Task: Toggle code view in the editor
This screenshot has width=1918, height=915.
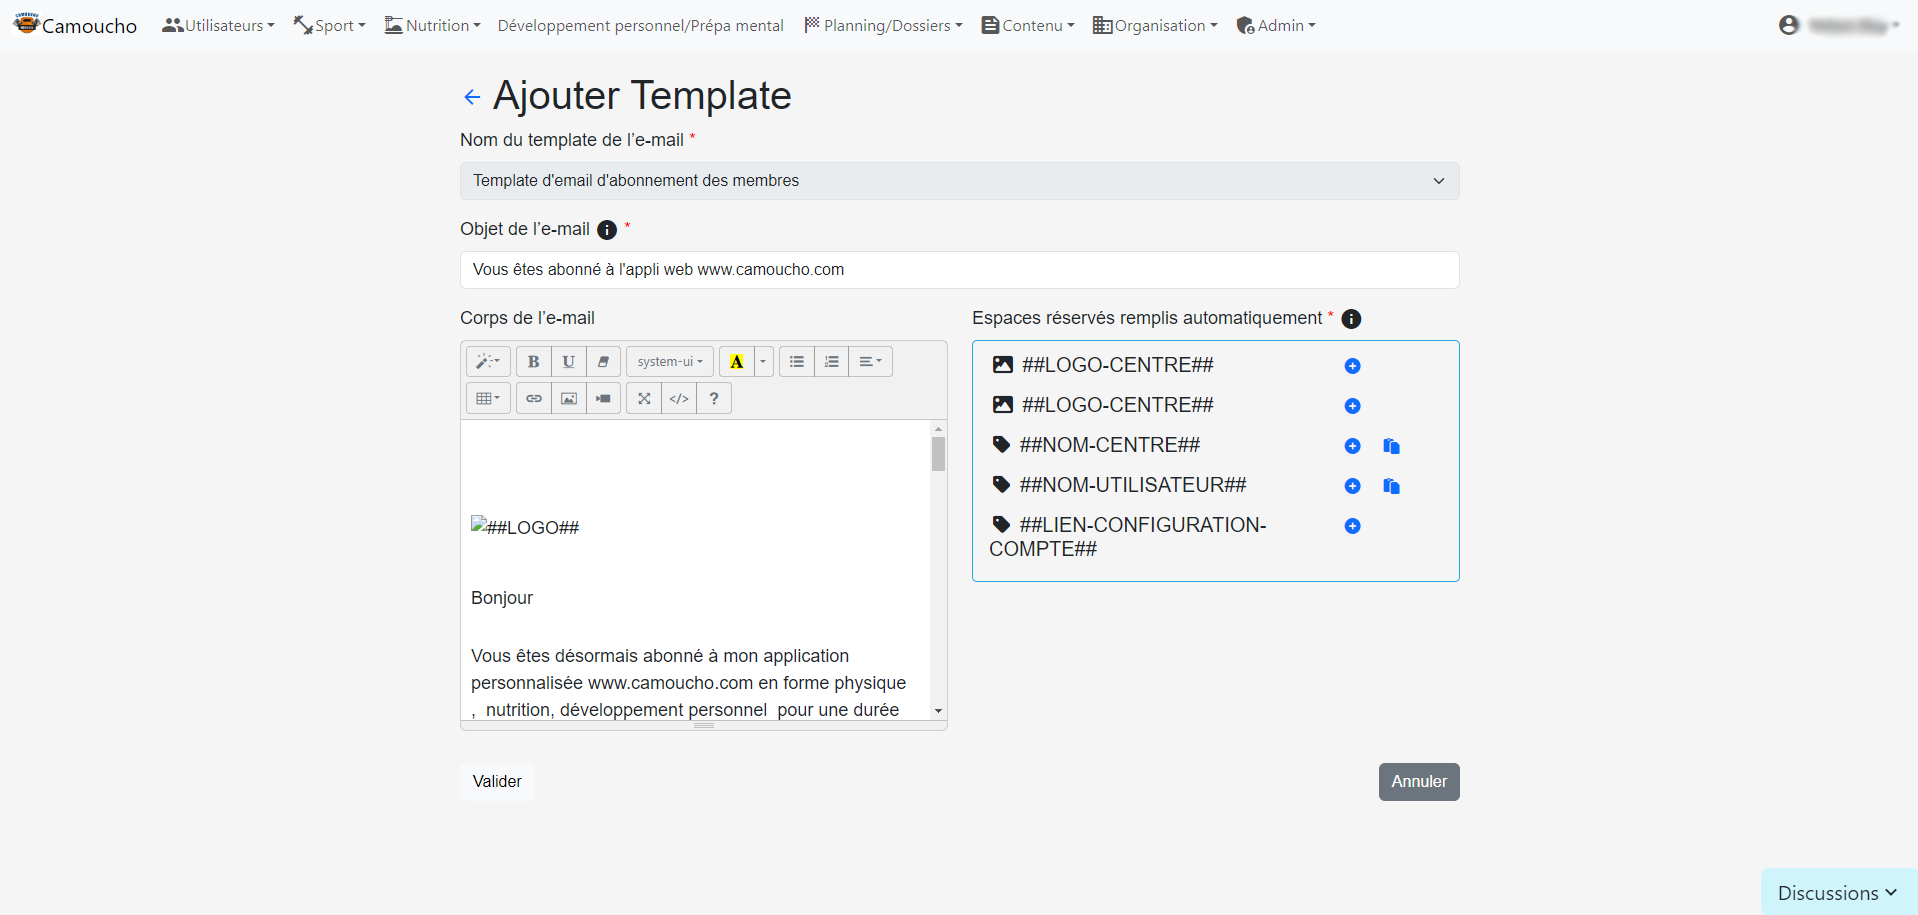Action: coord(679,398)
